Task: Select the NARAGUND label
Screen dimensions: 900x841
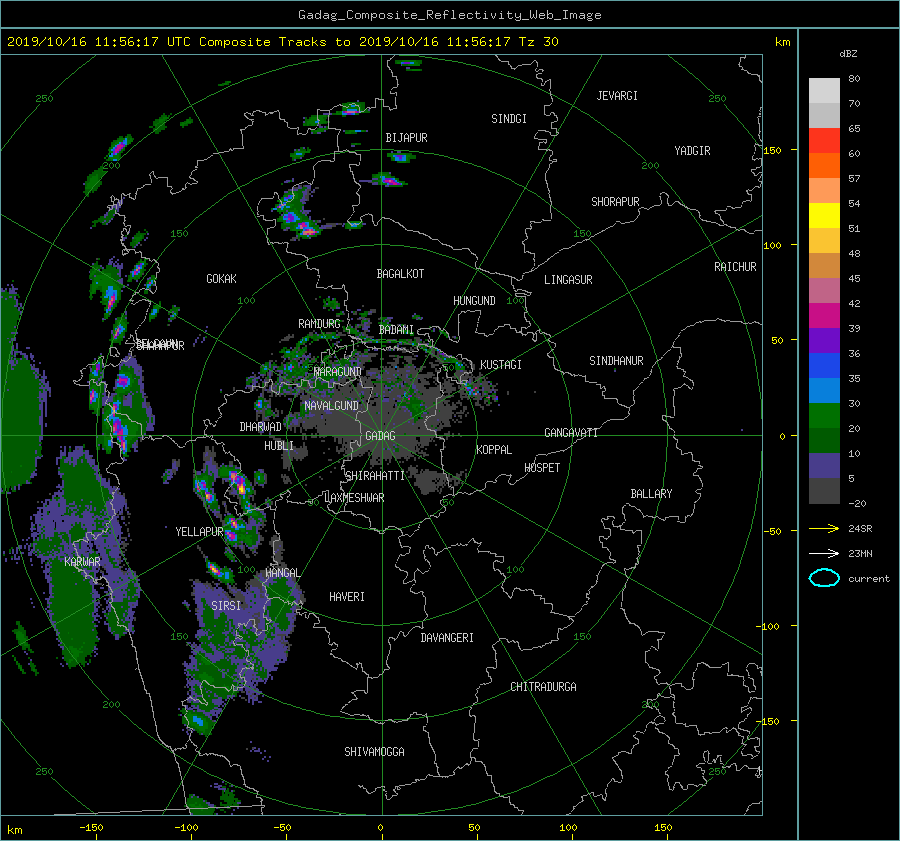Action: point(337,372)
